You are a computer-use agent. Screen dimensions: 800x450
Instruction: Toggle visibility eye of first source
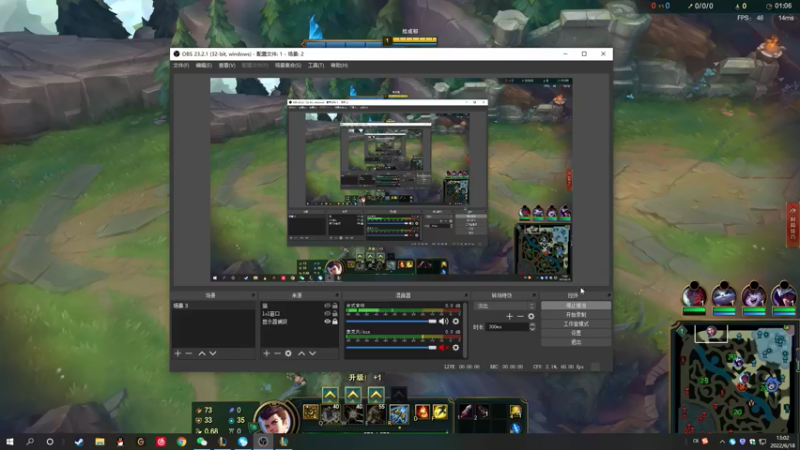[327, 306]
